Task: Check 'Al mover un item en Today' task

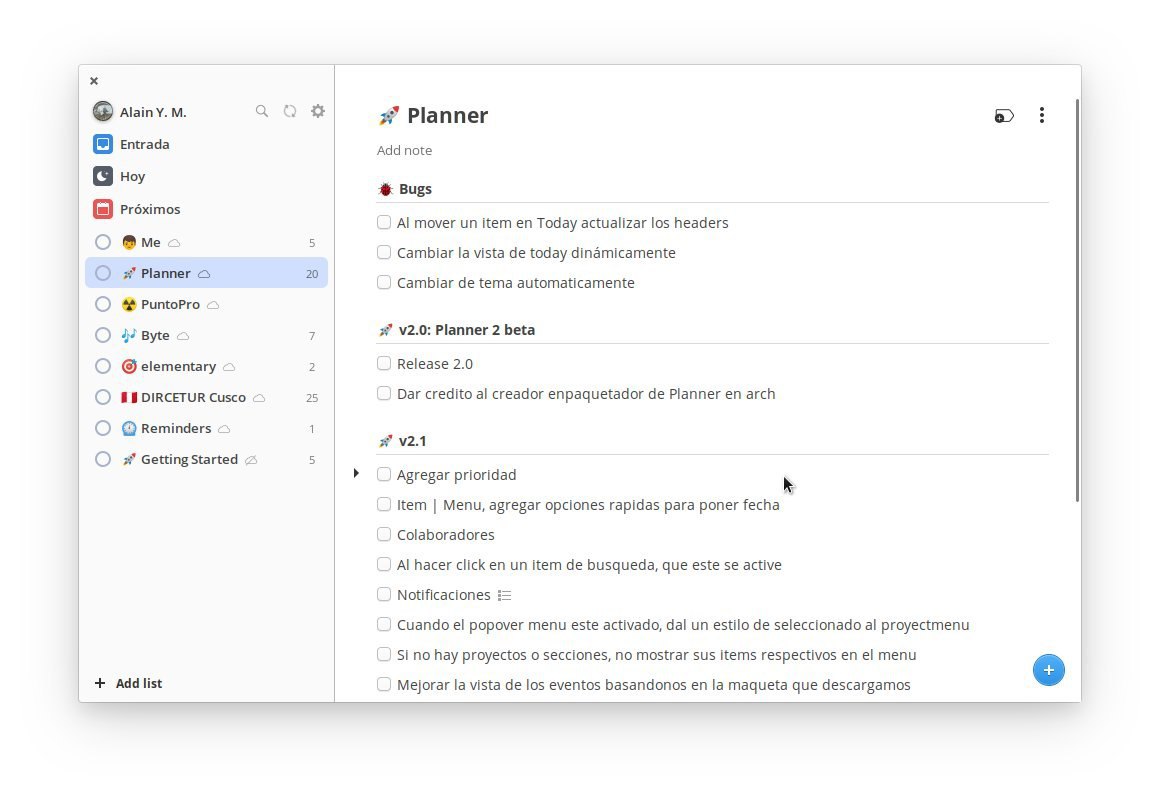Action: point(383,222)
